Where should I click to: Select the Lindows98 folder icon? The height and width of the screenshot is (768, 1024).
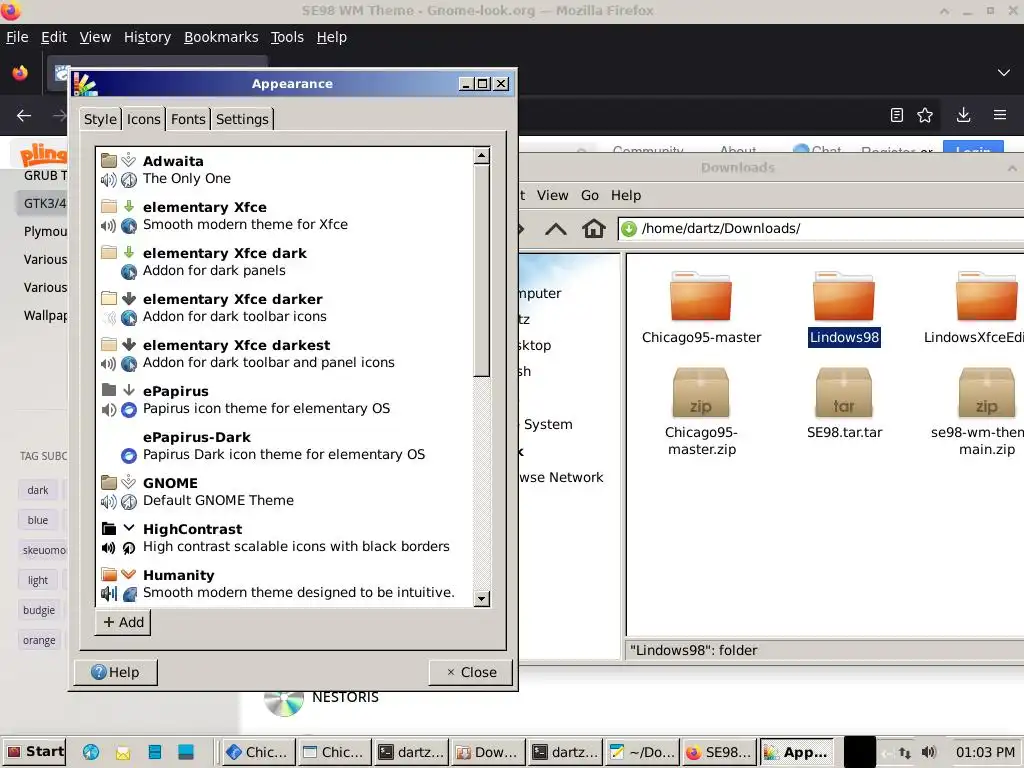point(844,297)
